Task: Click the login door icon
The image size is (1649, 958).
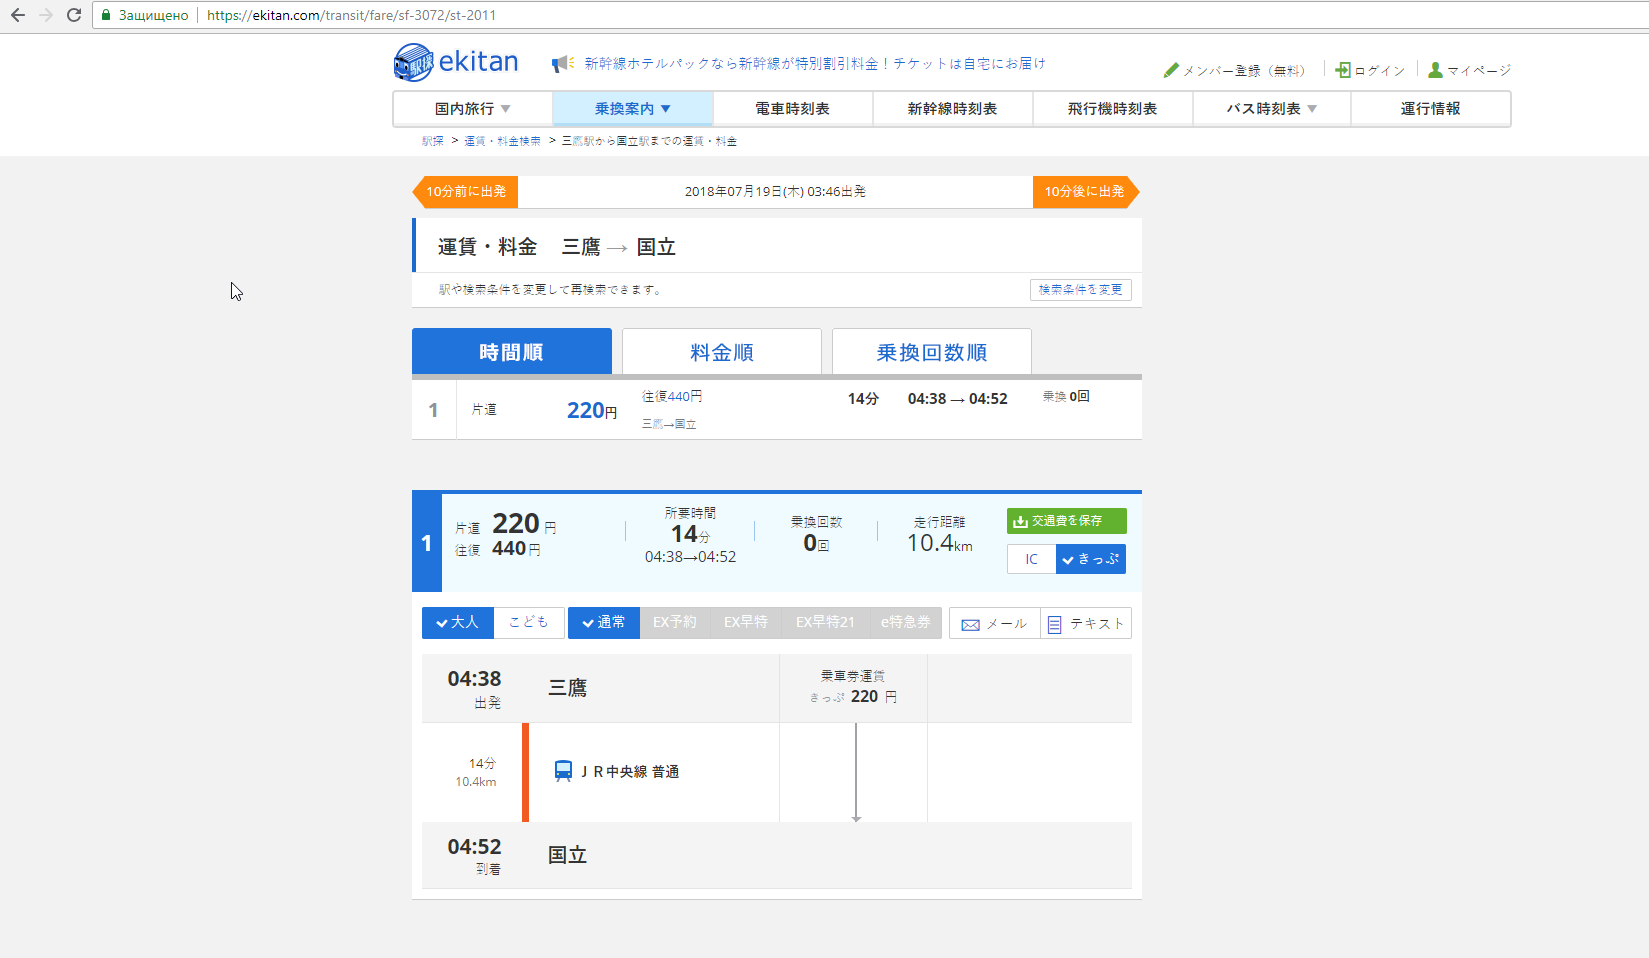Action: (1343, 70)
